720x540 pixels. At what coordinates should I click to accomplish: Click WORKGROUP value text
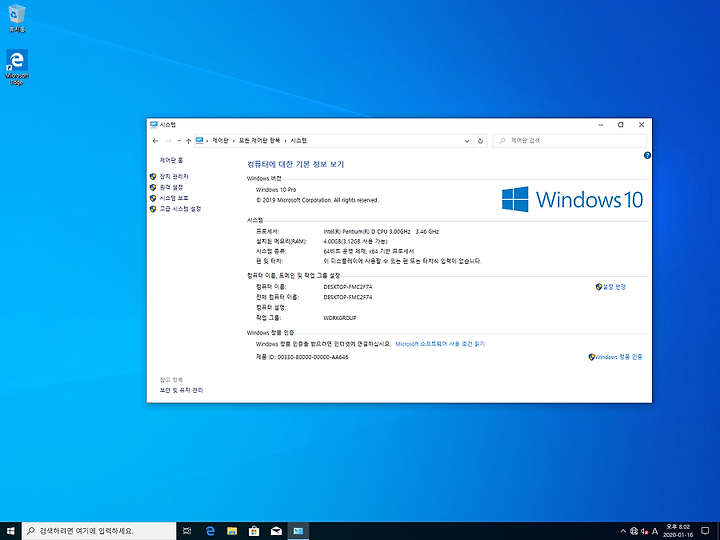click(340, 318)
